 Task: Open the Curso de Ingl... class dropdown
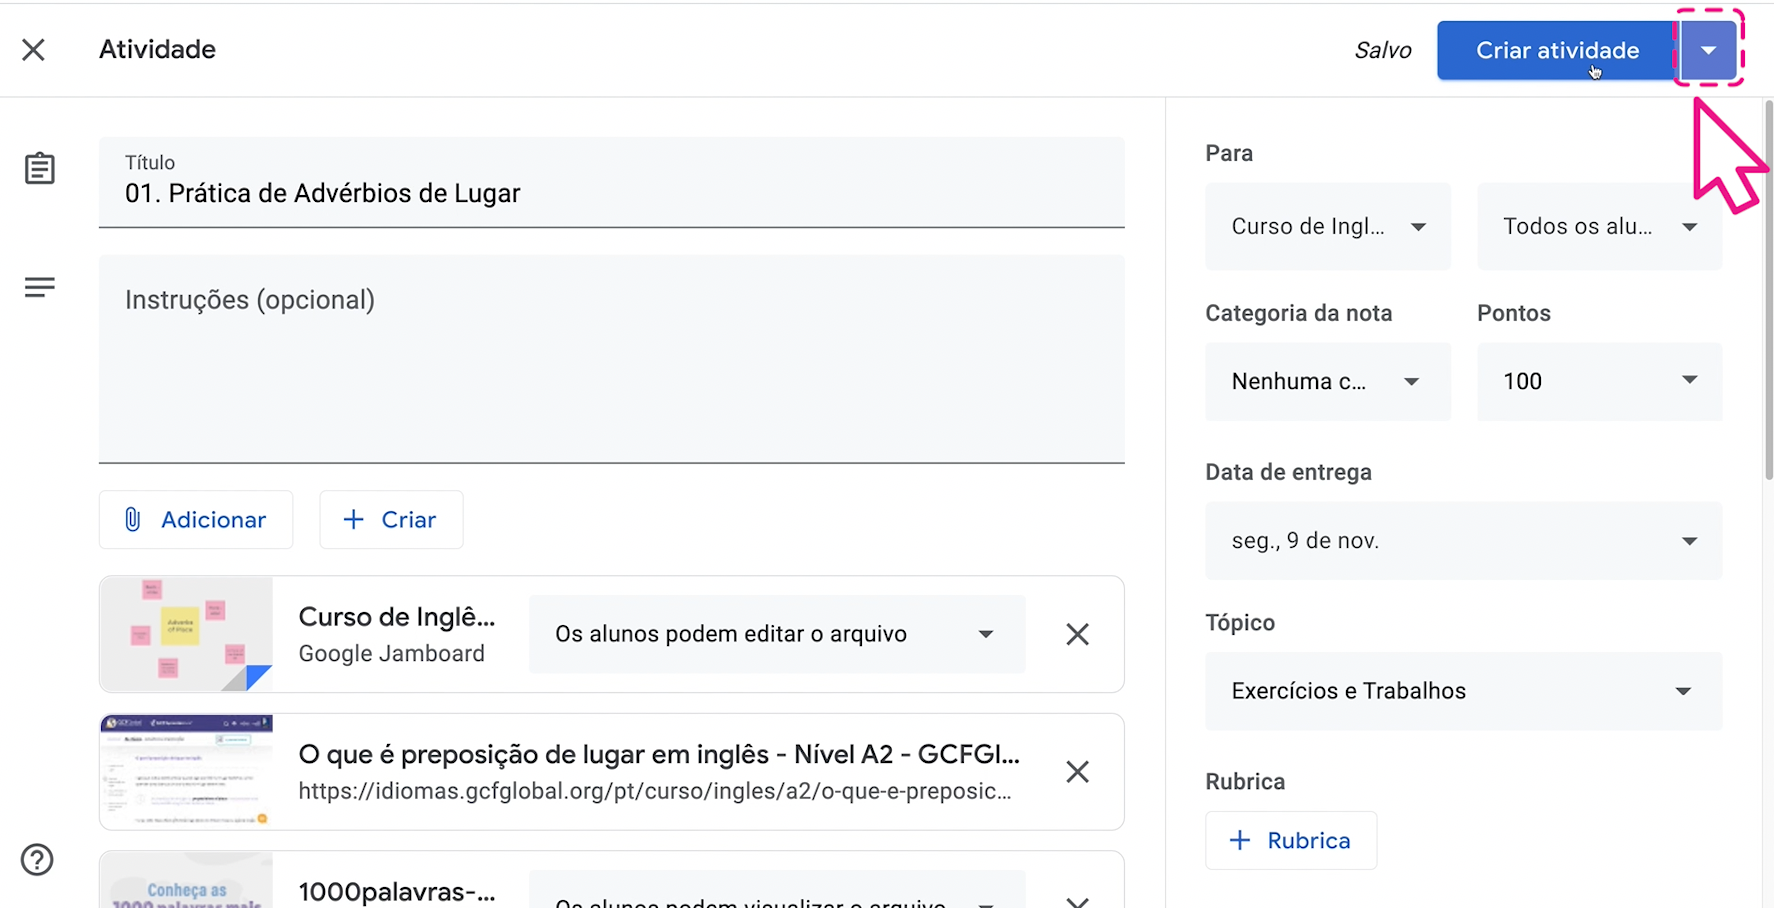1328,226
